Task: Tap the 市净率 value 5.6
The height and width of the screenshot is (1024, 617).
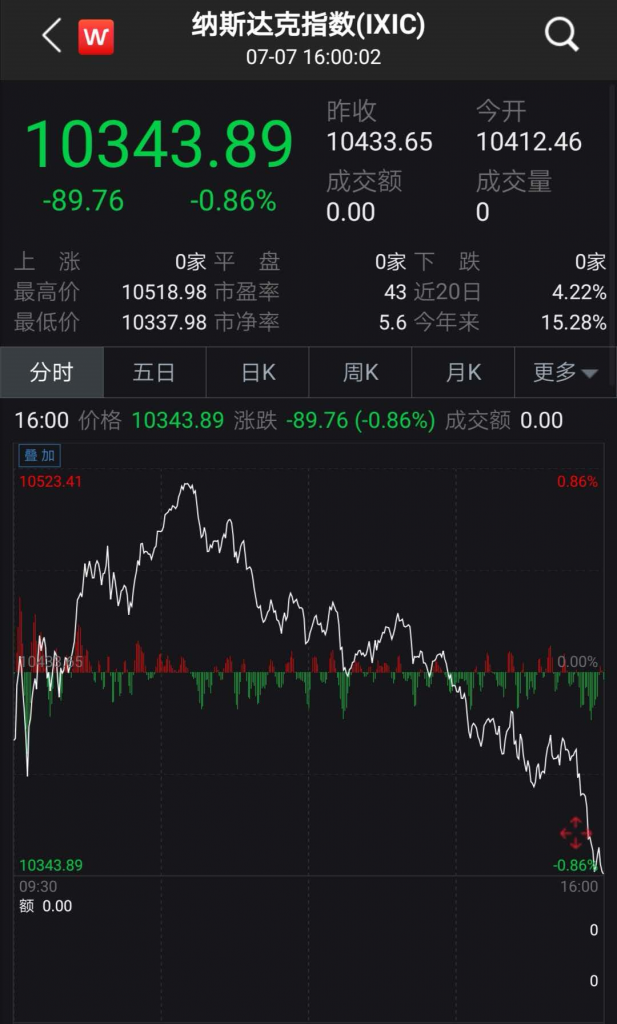Action: pyautogui.click(x=392, y=322)
